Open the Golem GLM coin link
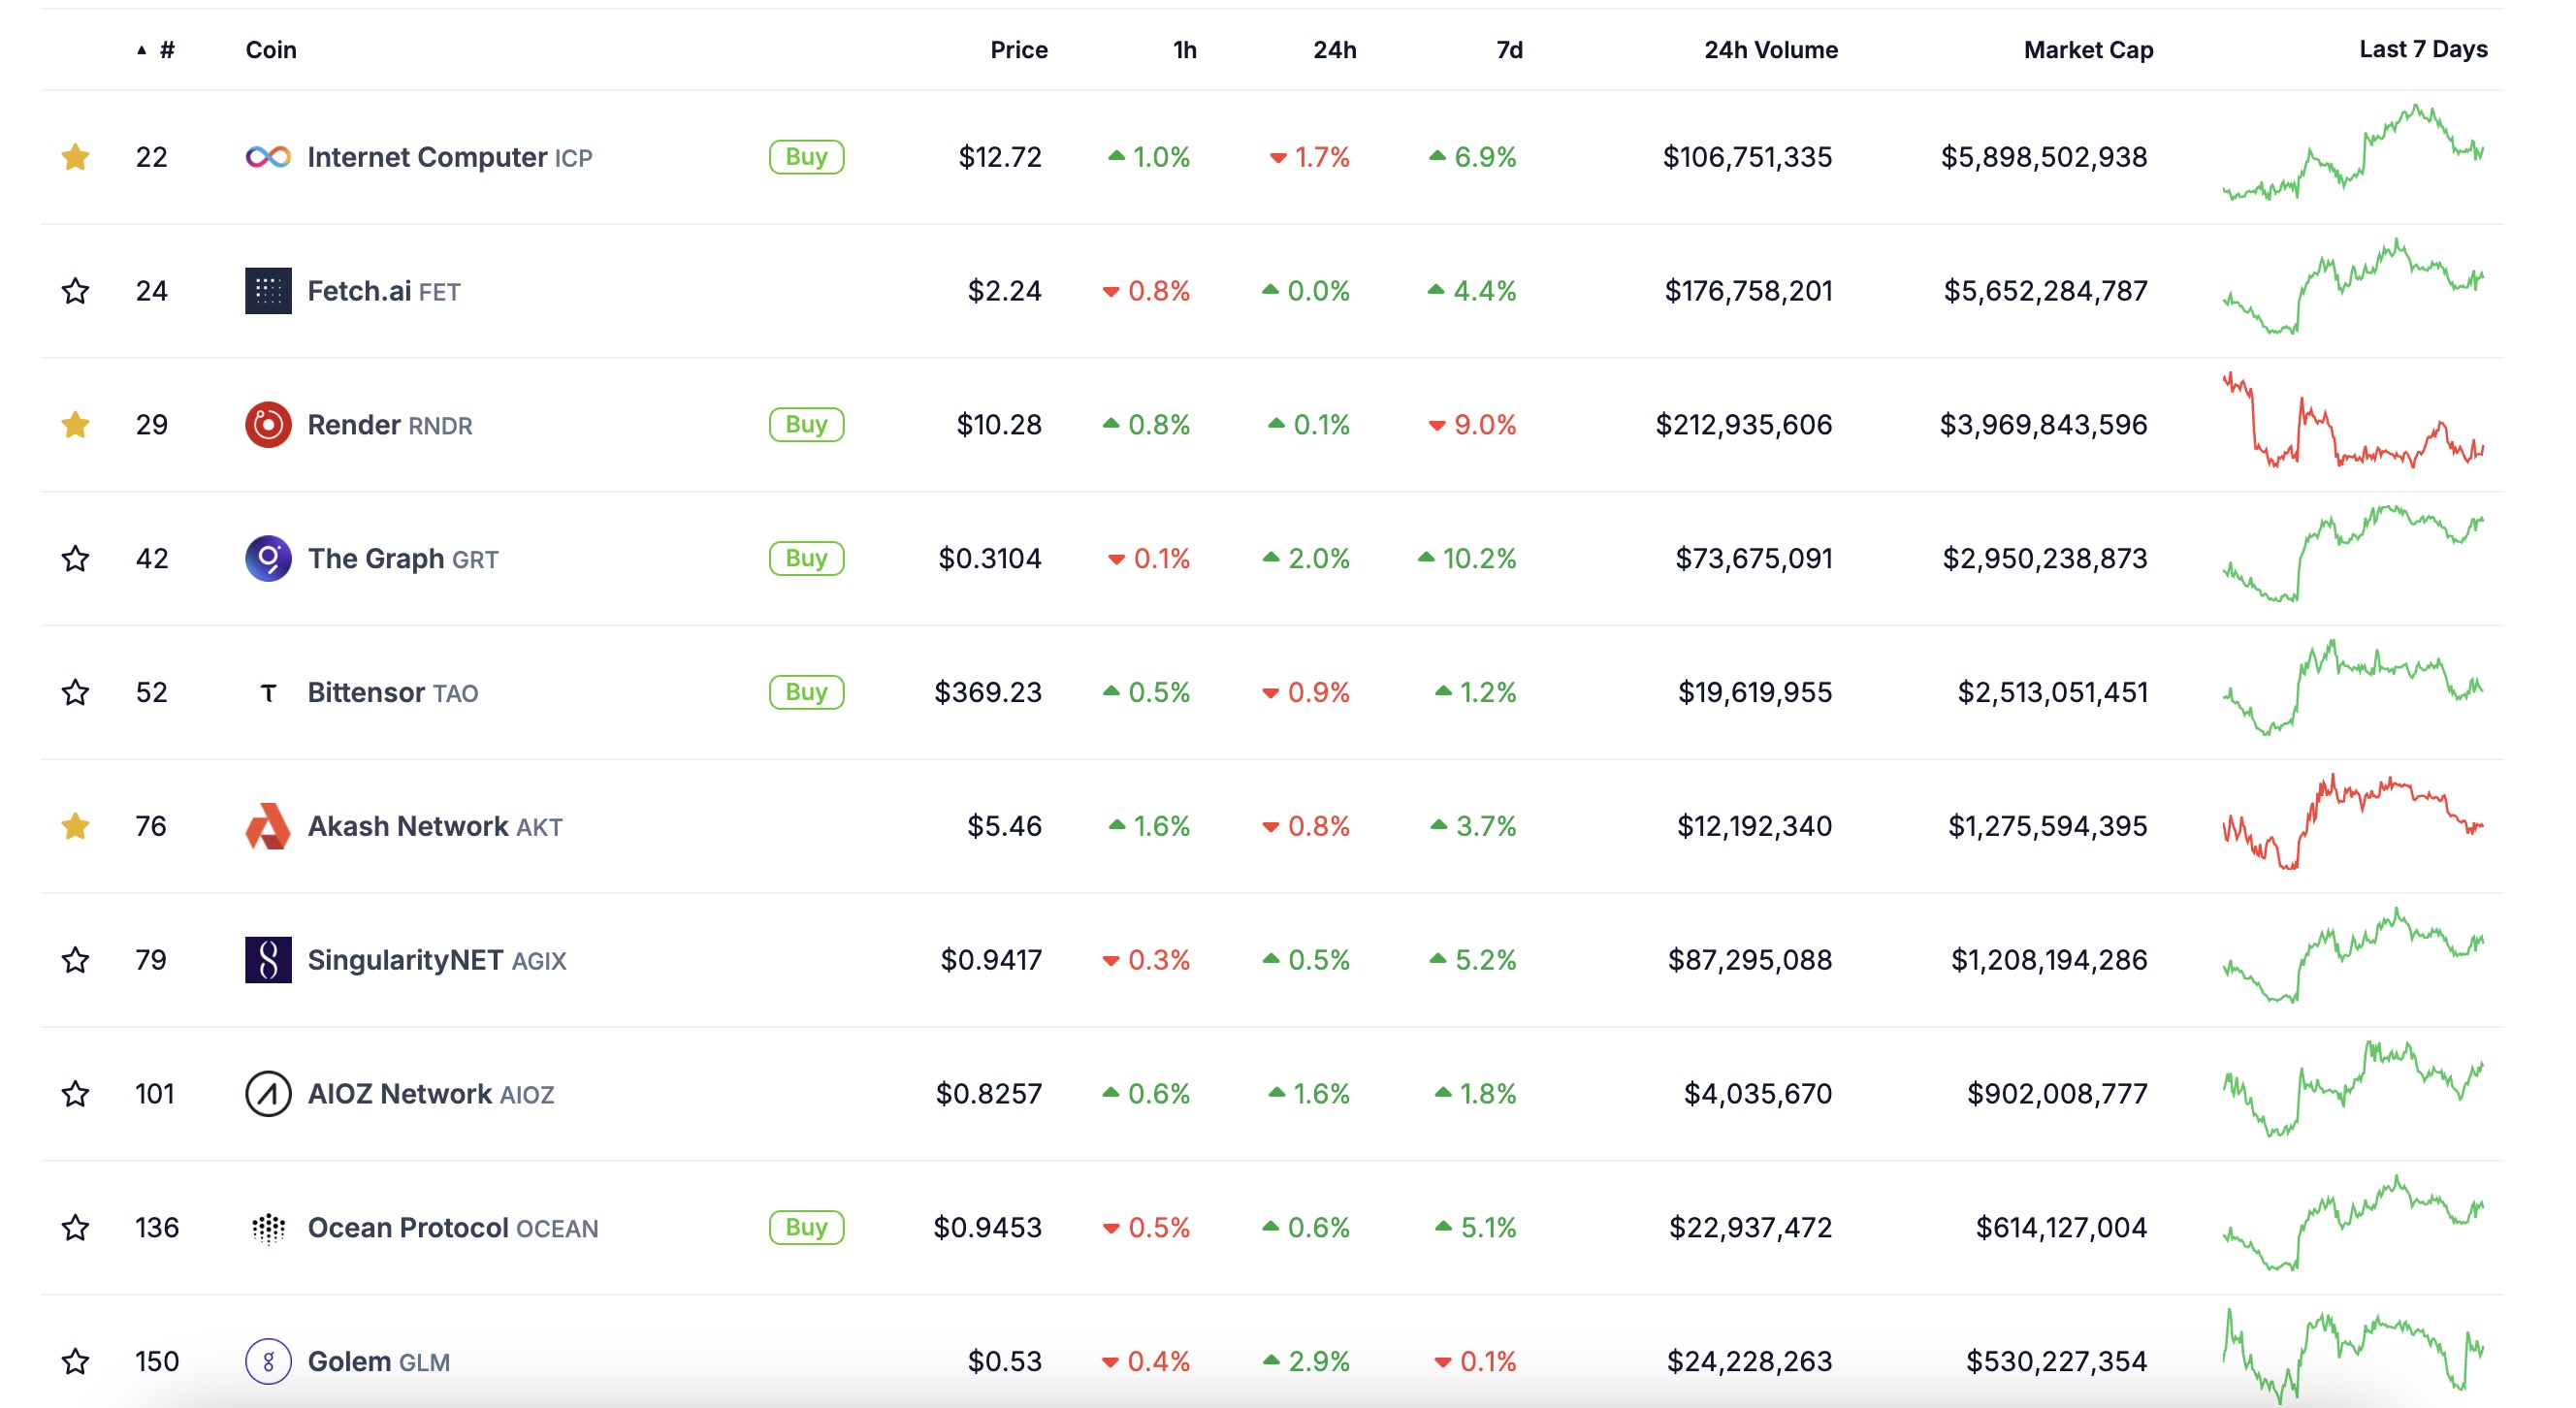The width and height of the screenshot is (2576, 1408). coord(378,1361)
